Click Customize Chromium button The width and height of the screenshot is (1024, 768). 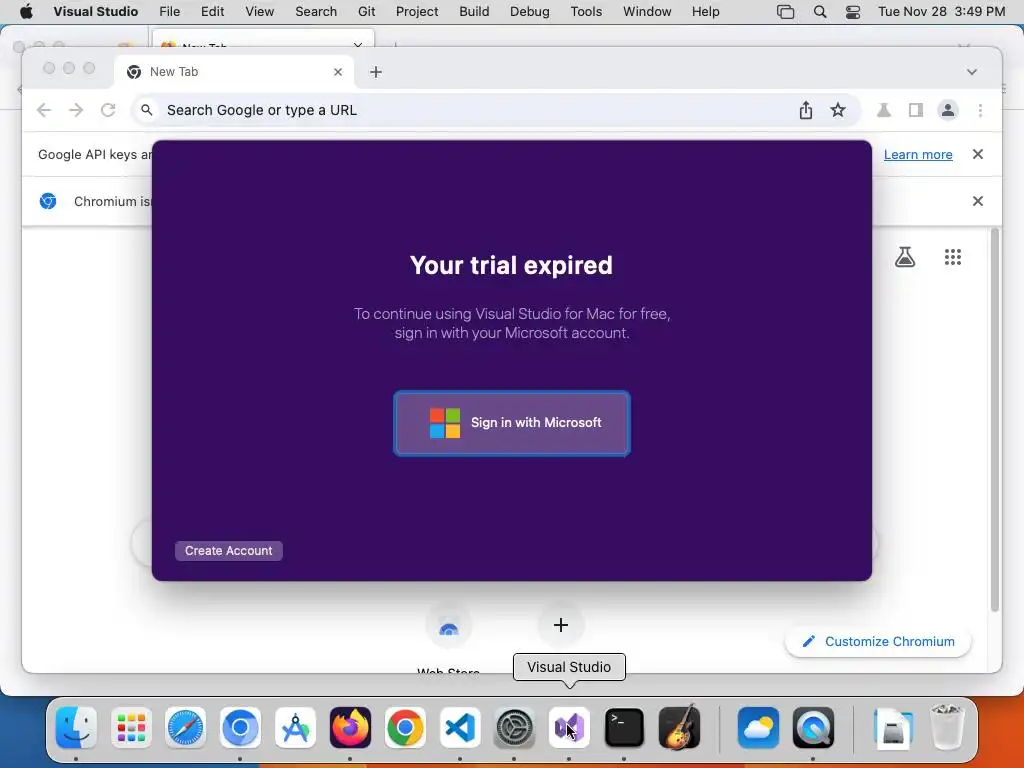click(x=878, y=641)
